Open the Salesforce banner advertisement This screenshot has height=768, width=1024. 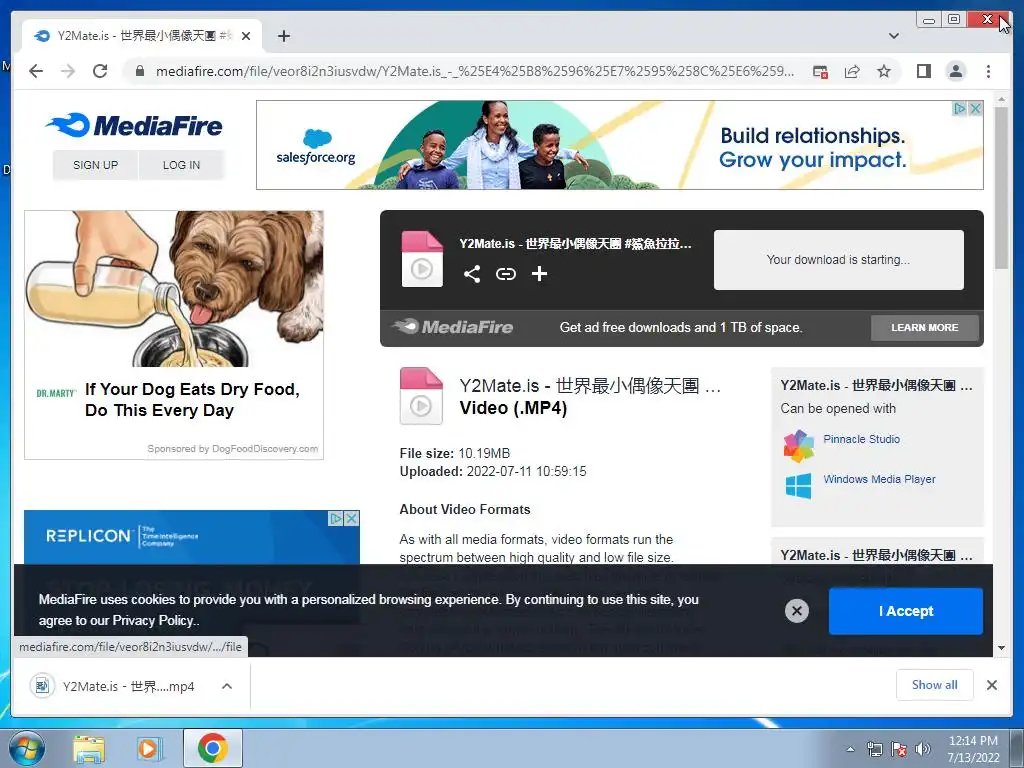pyautogui.click(x=619, y=145)
